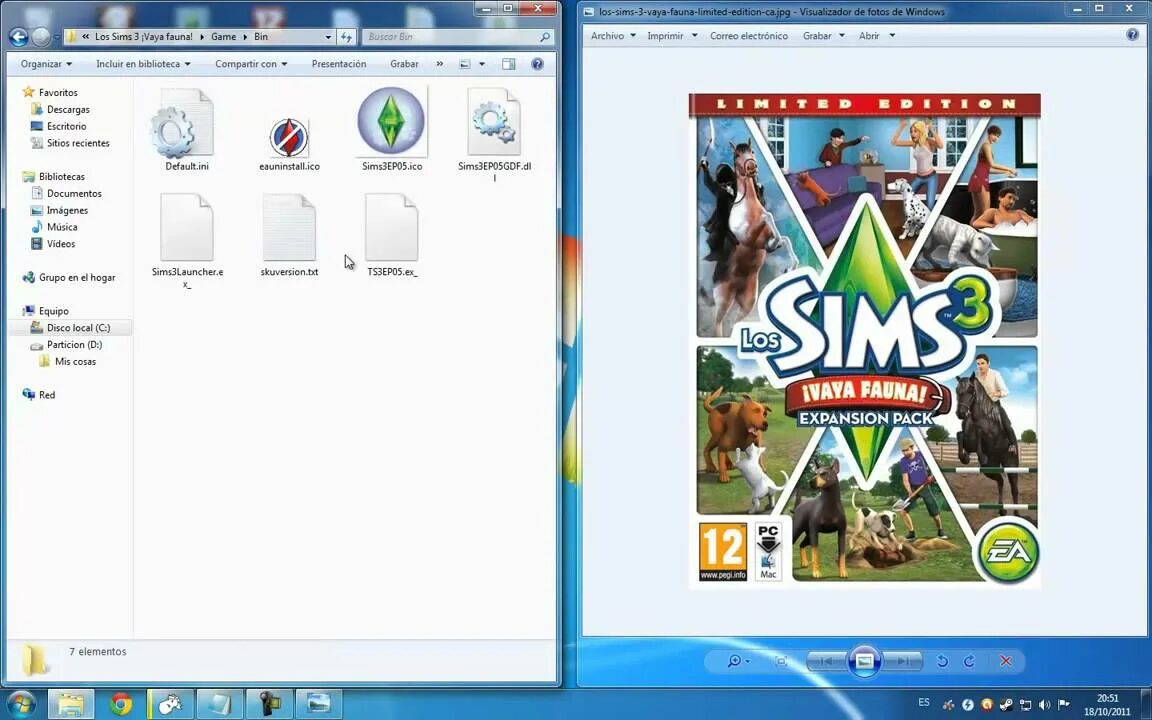The image size is (1152, 720).
Task: Open the Archivo menu in Photo Viewer
Action: [x=613, y=35]
